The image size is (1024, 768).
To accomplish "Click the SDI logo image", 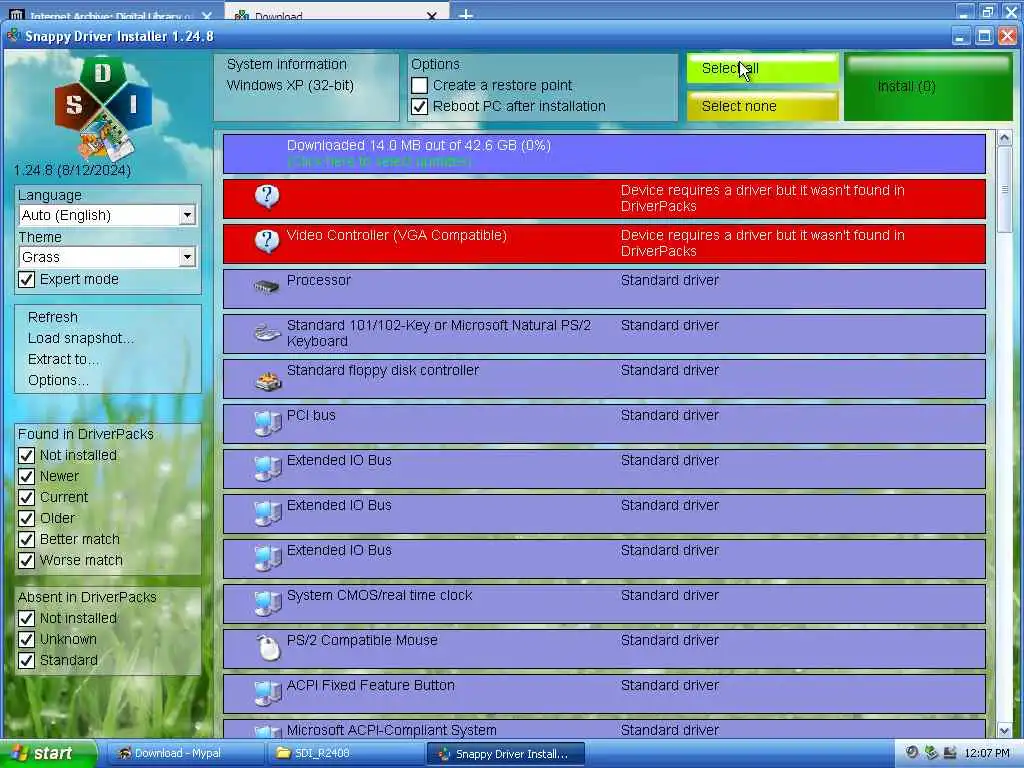I will click(103, 108).
